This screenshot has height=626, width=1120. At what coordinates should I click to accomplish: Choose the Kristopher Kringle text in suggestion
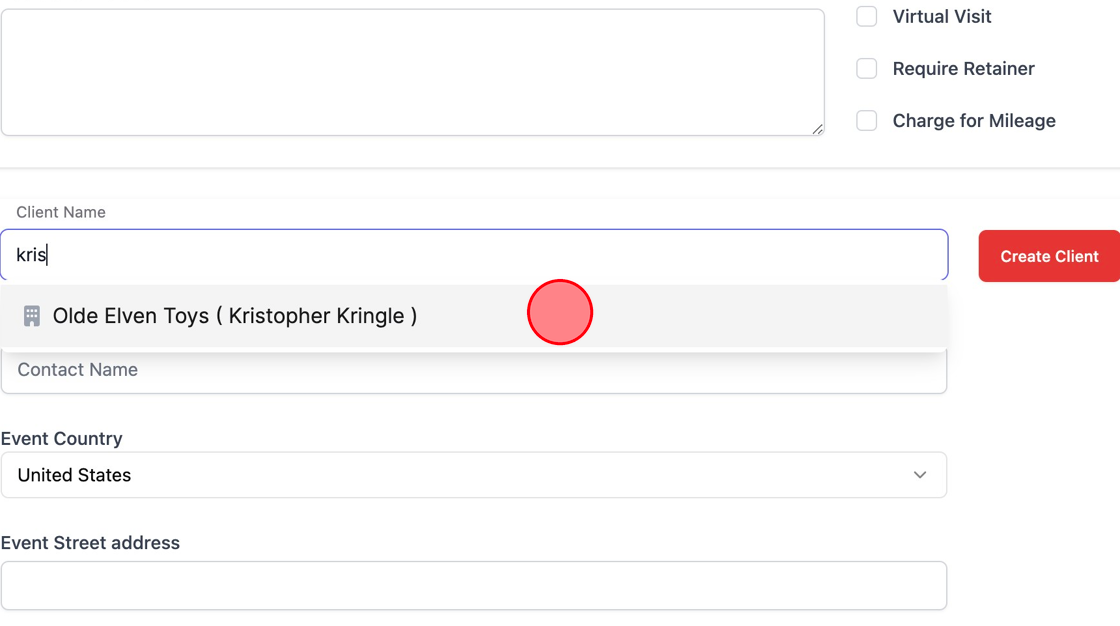click(x=316, y=316)
